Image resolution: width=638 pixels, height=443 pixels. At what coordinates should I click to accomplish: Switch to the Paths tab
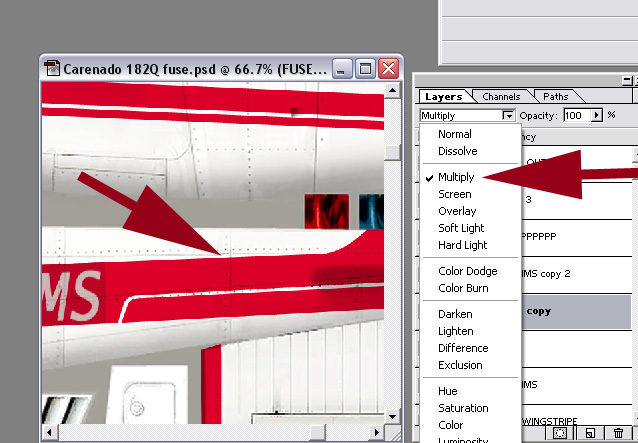tap(556, 97)
